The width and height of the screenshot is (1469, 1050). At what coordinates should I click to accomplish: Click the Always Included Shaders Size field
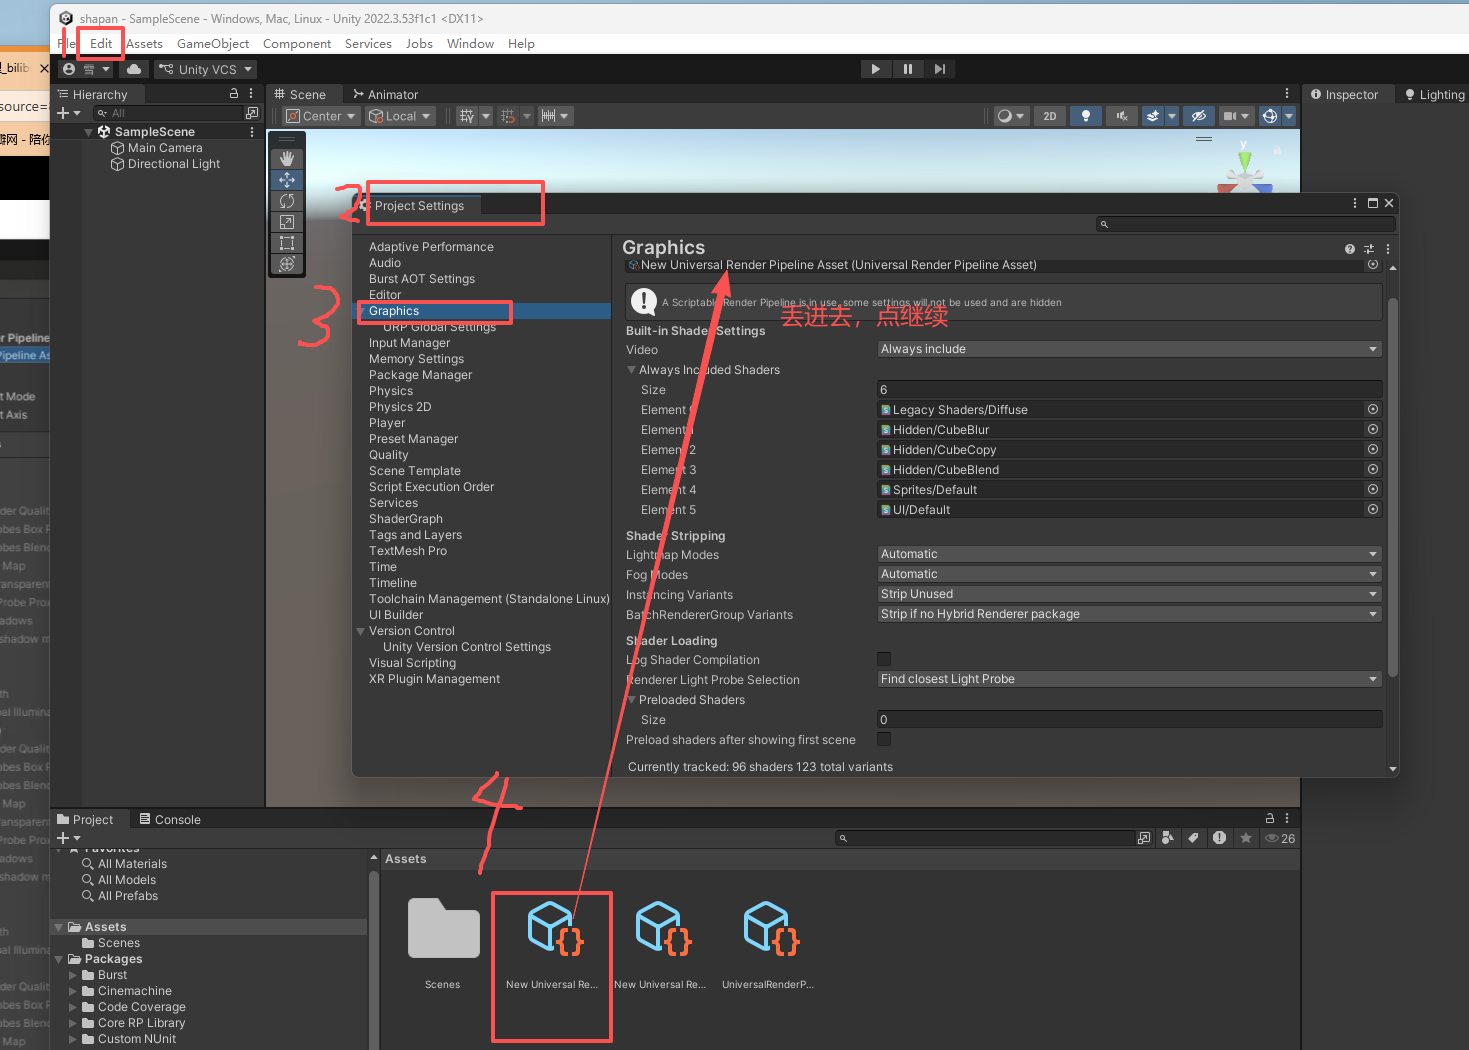click(1130, 390)
